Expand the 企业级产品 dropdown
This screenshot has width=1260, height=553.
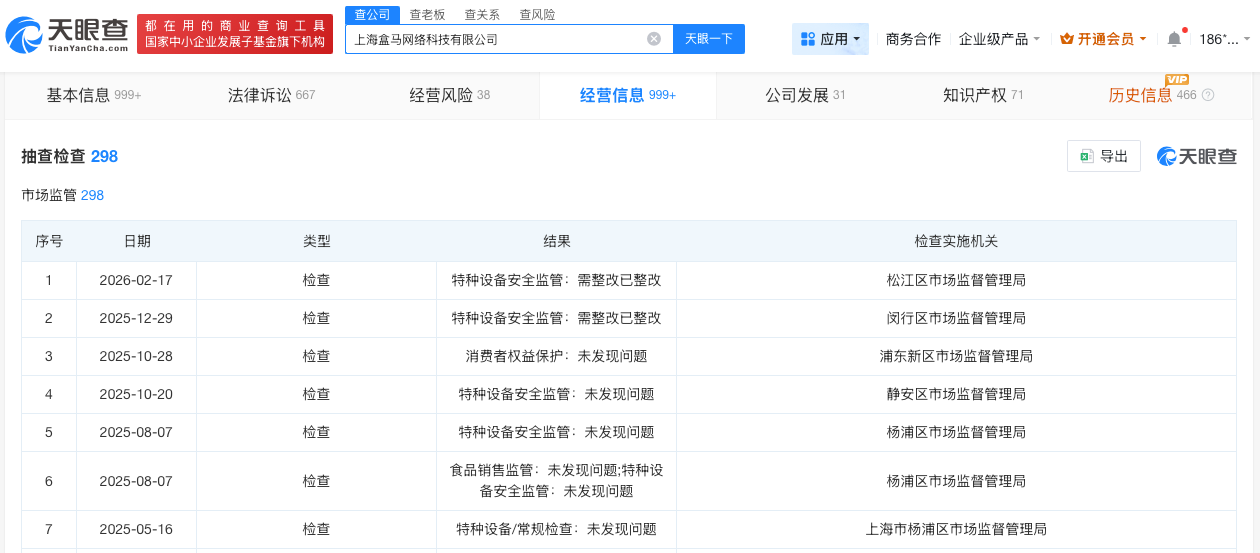click(999, 39)
